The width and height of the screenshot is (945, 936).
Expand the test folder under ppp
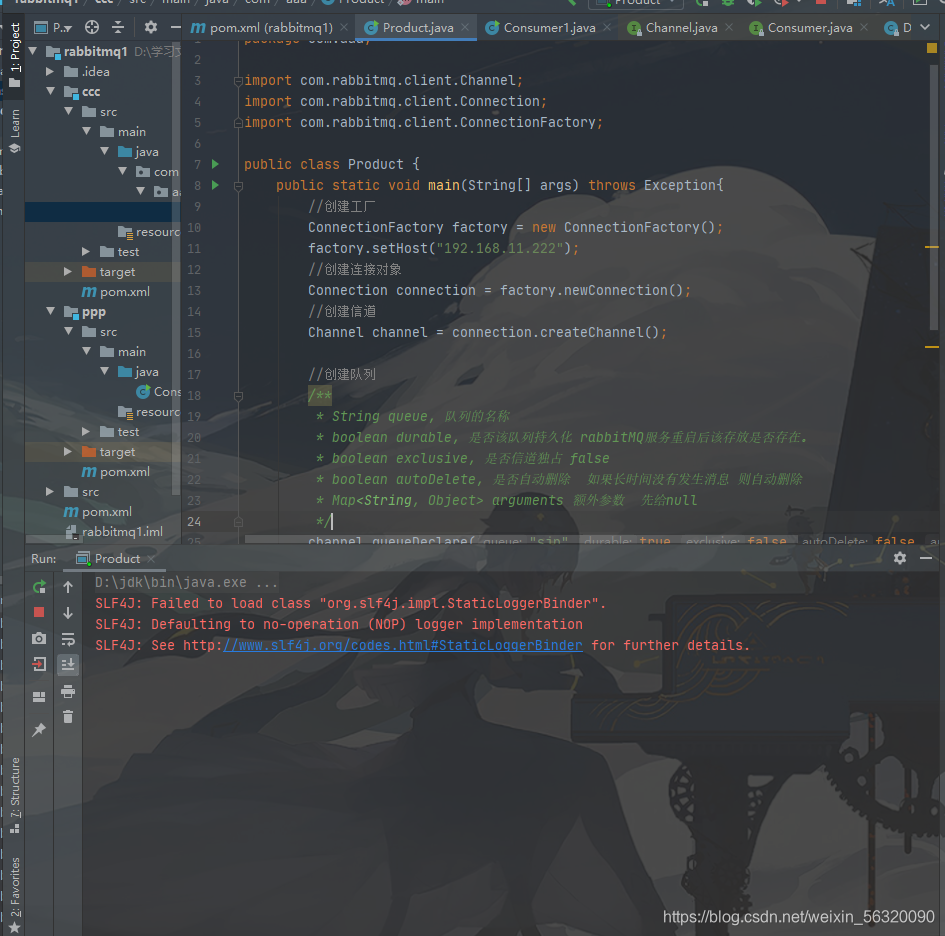86,432
